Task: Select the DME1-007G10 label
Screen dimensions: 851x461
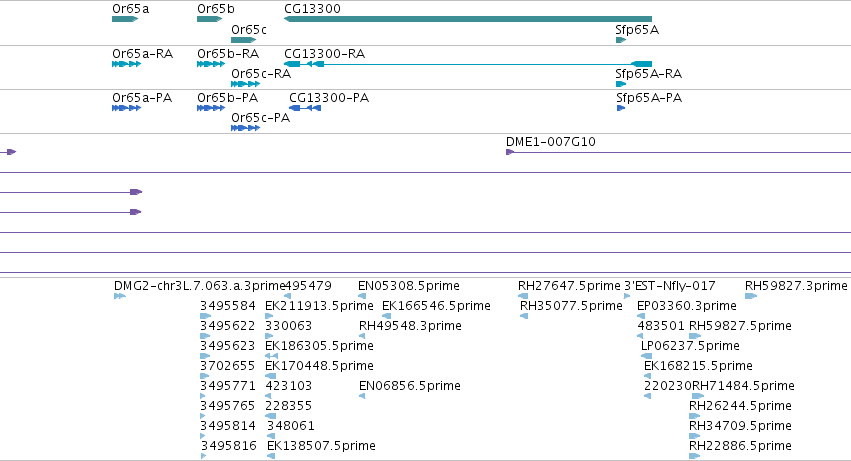Action: pos(550,142)
